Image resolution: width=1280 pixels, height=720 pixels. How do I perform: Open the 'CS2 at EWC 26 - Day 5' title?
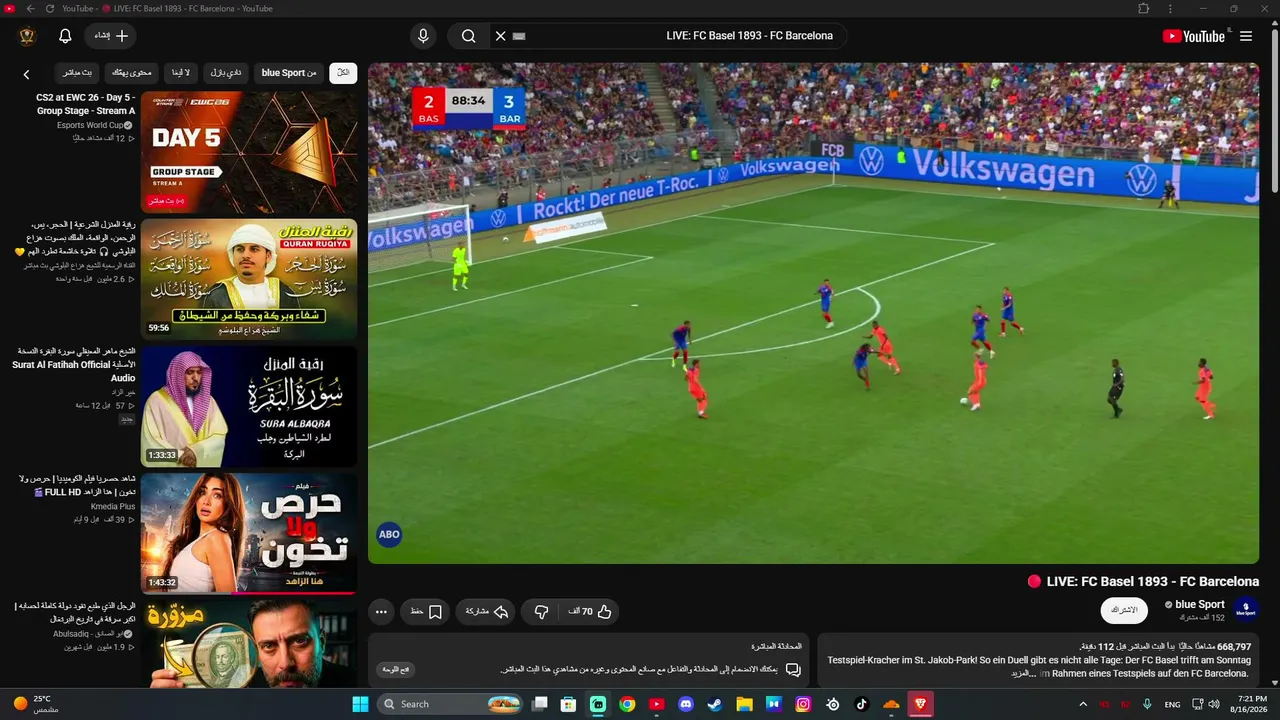pos(85,104)
